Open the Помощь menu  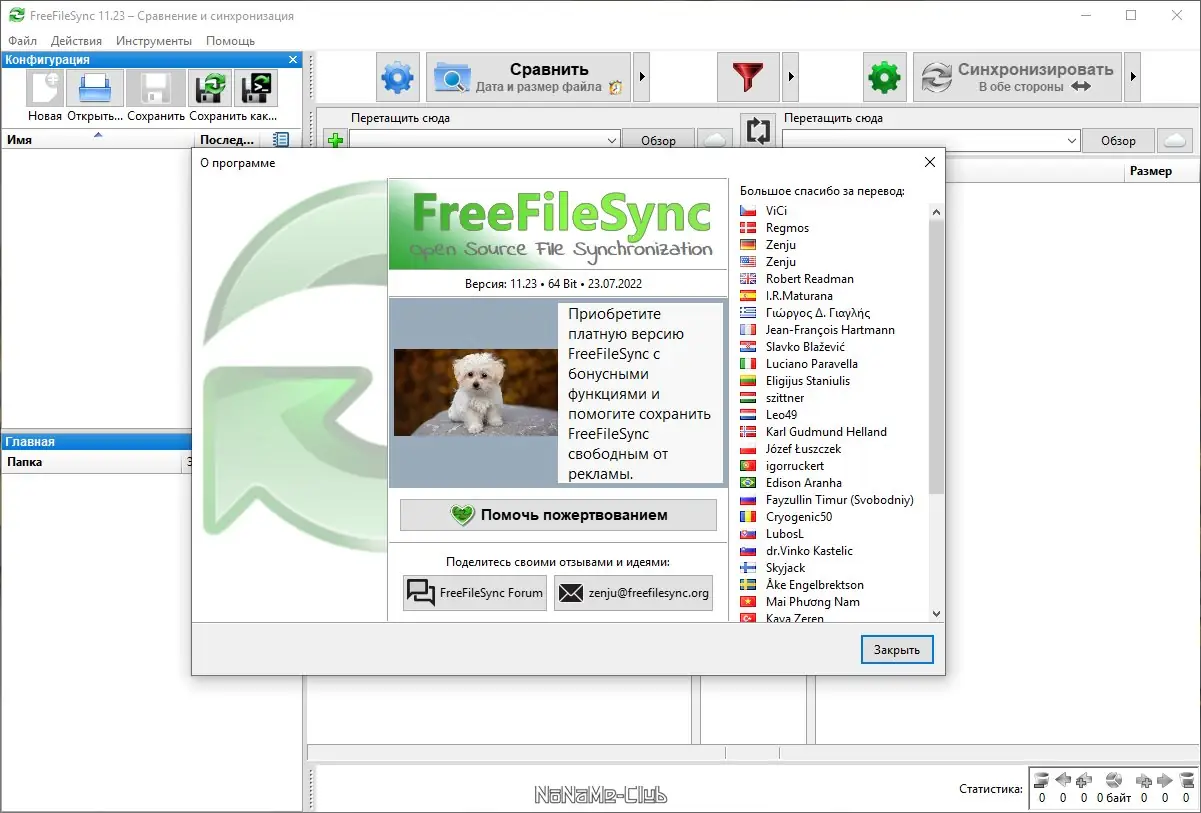(x=230, y=41)
